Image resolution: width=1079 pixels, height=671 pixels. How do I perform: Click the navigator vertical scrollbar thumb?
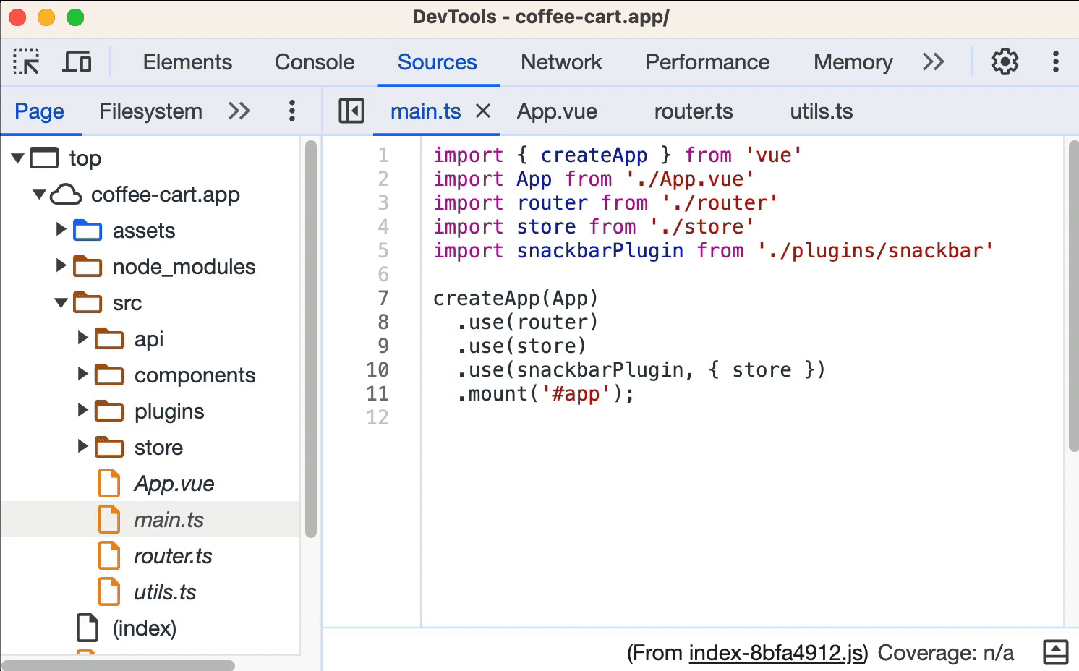pyautogui.click(x=310, y=339)
